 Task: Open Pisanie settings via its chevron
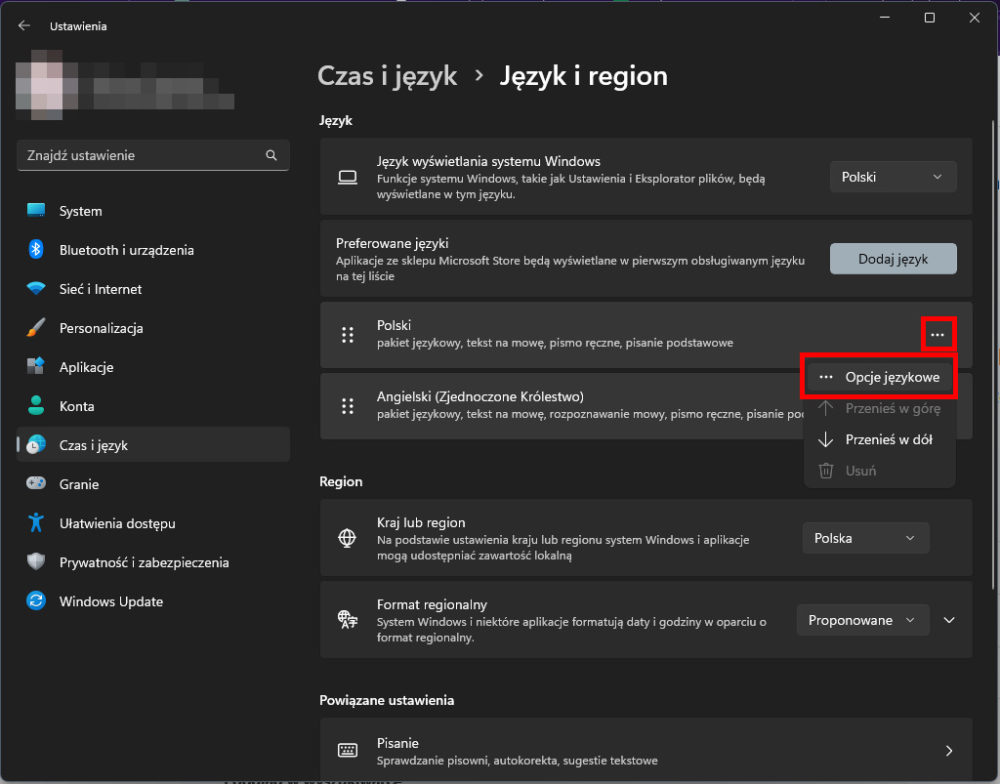(949, 751)
